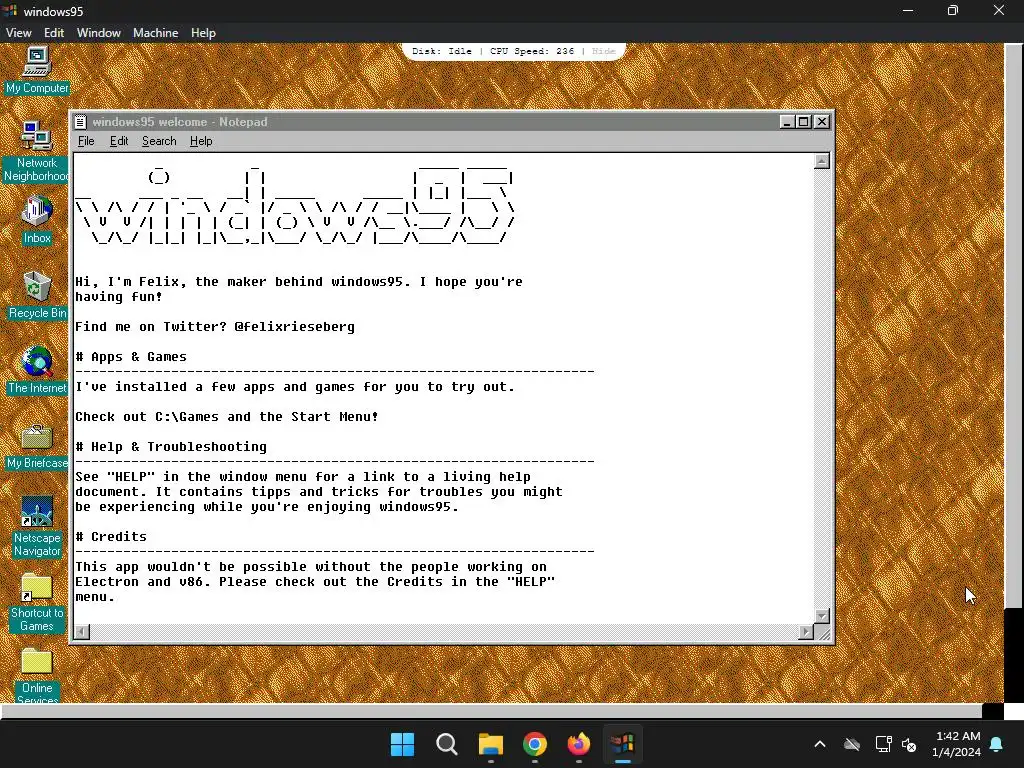The image size is (1024, 768).
Task: Launch Google Chrome from the taskbar
Action: tap(535, 744)
